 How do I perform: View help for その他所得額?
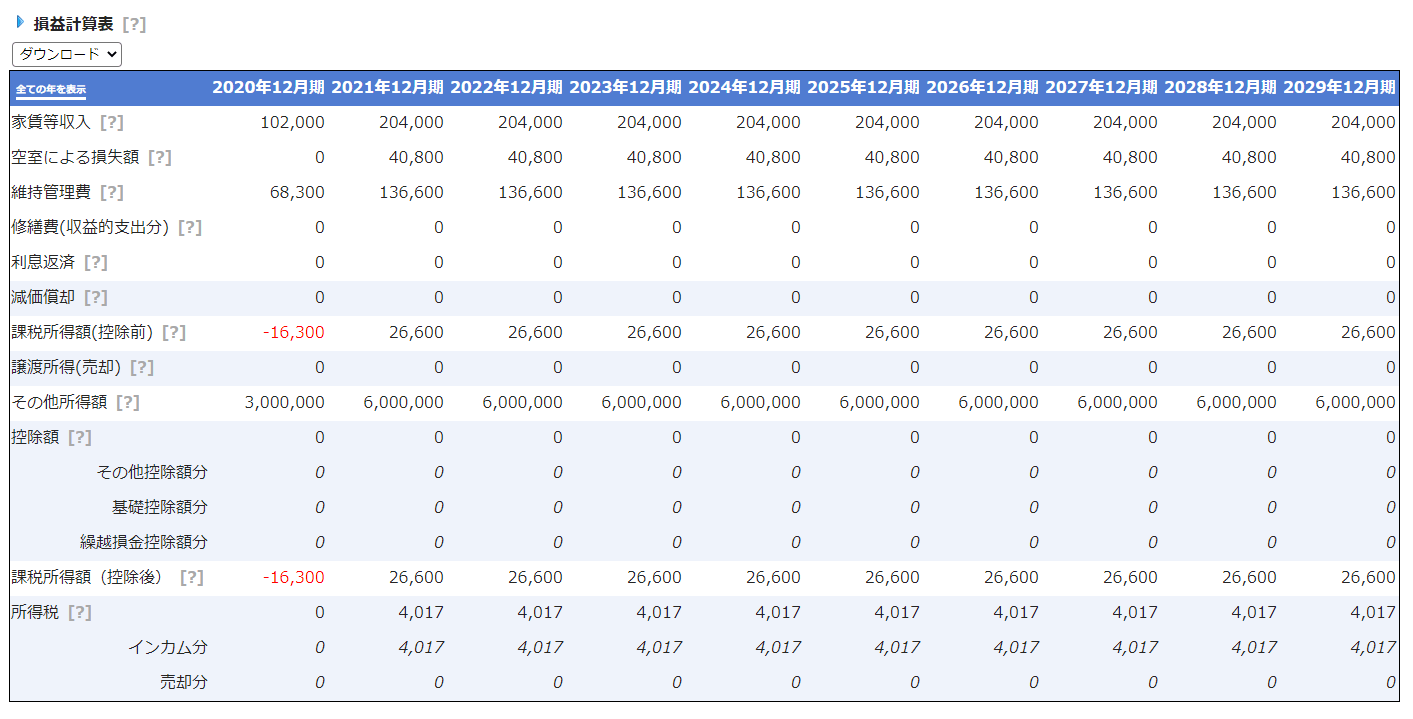[x=127, y=402]
